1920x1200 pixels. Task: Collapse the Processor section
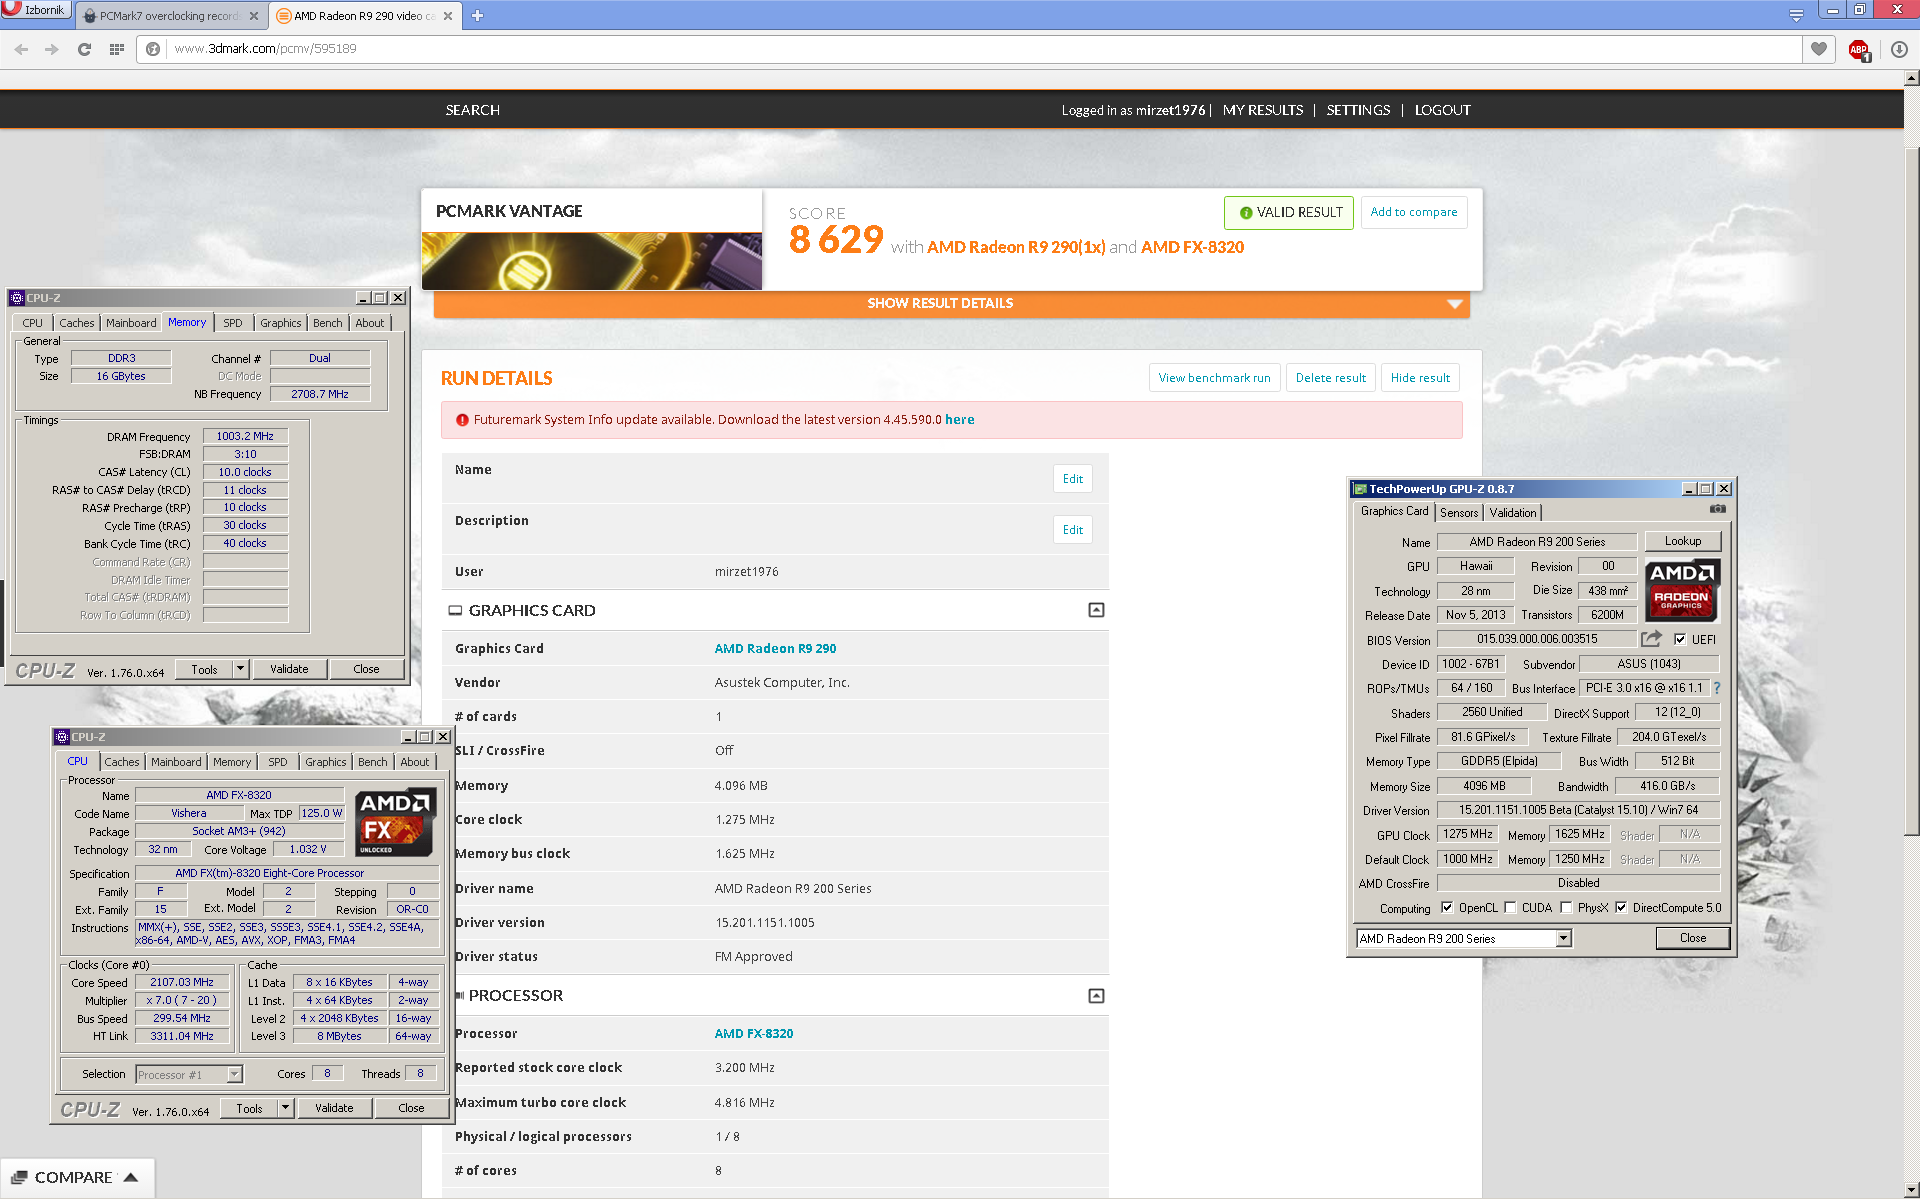coord(1096,996)
